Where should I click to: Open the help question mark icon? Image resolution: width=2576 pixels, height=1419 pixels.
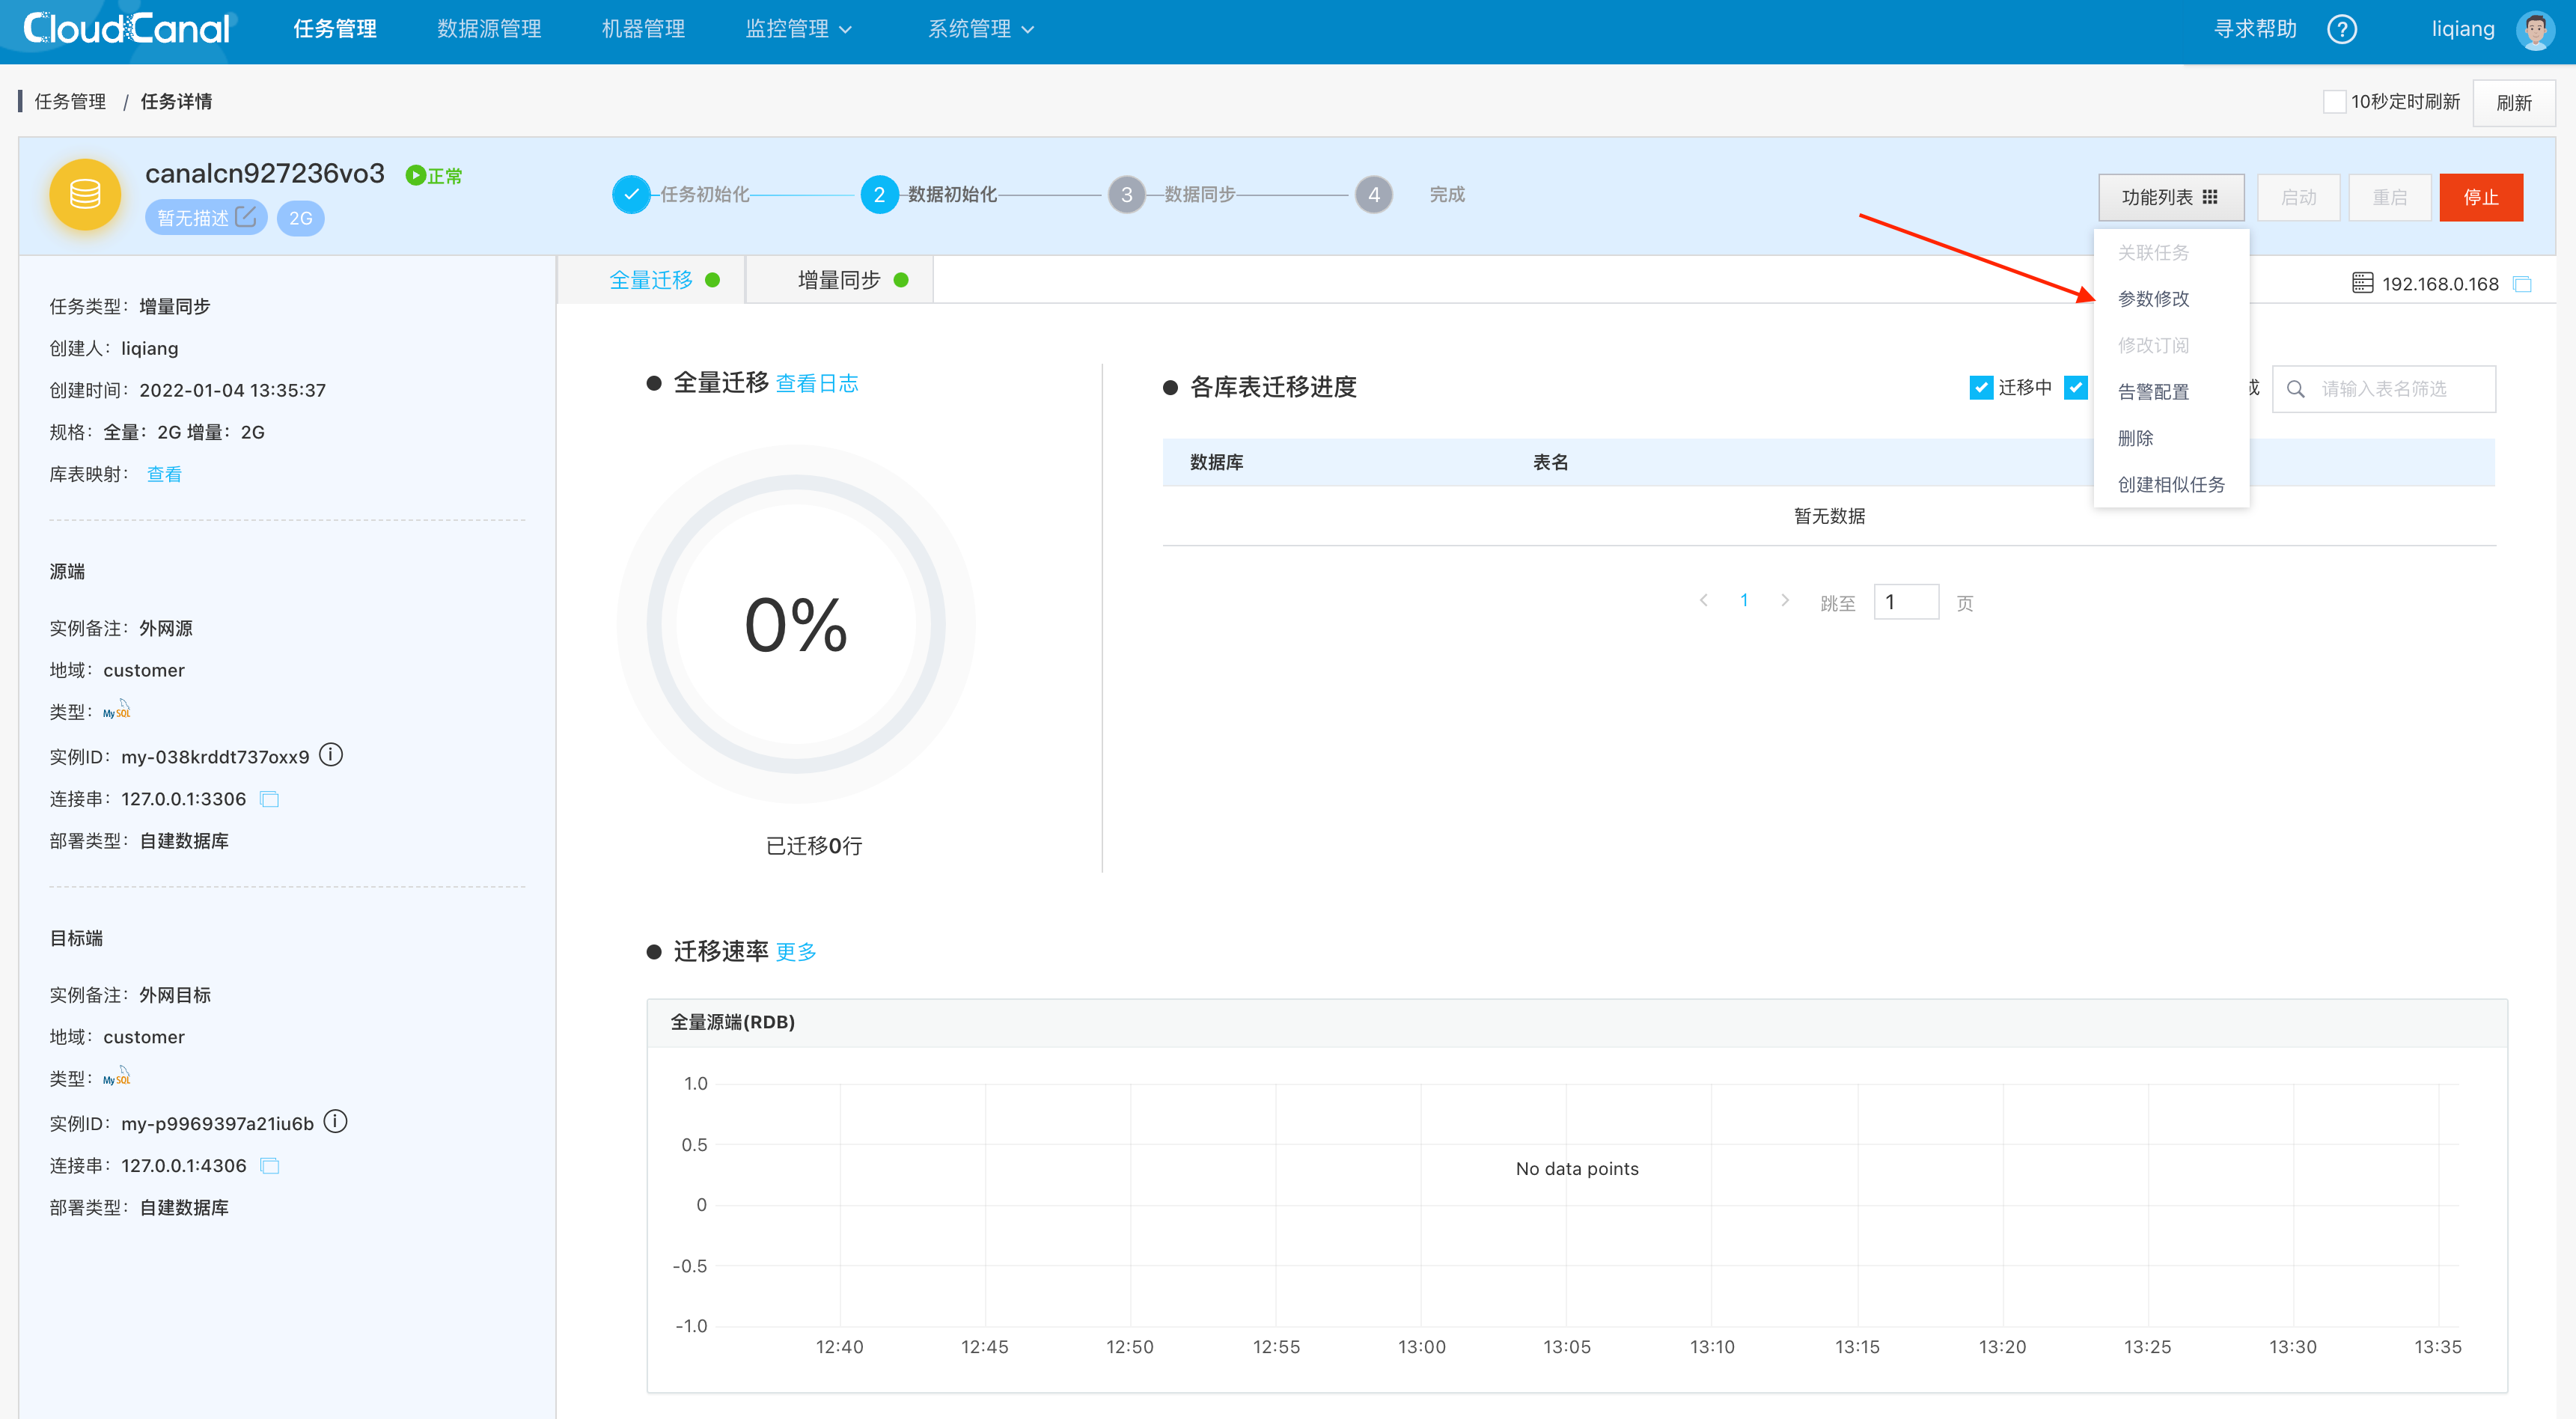[2342, 29]
